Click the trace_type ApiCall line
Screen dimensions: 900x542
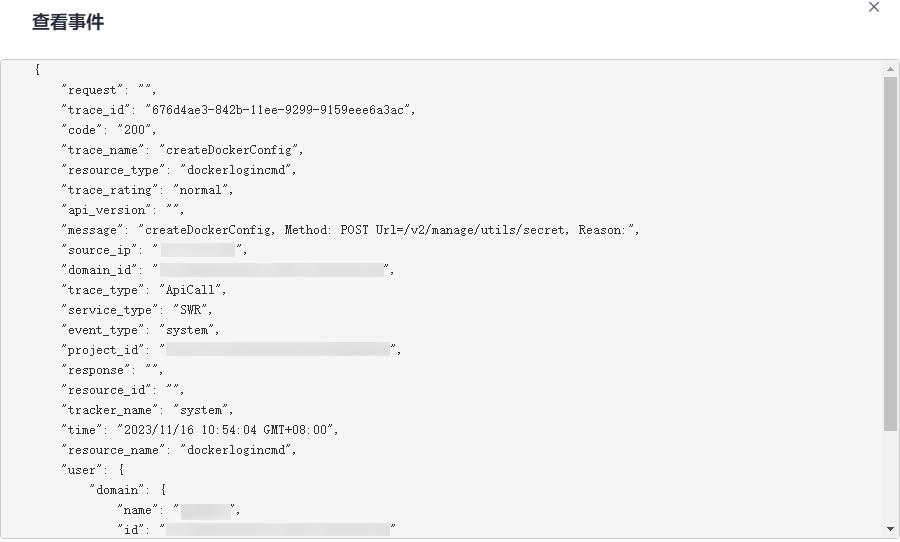coord(145,290)
